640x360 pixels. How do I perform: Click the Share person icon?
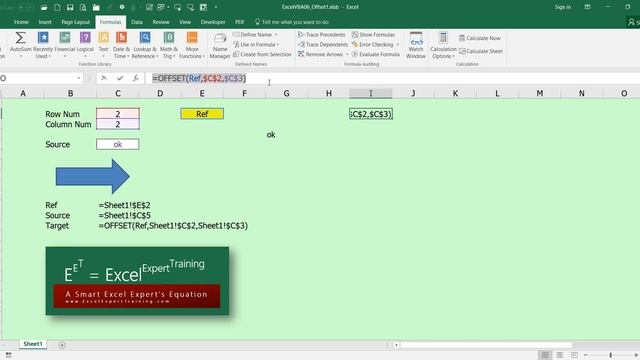point(632,22)
